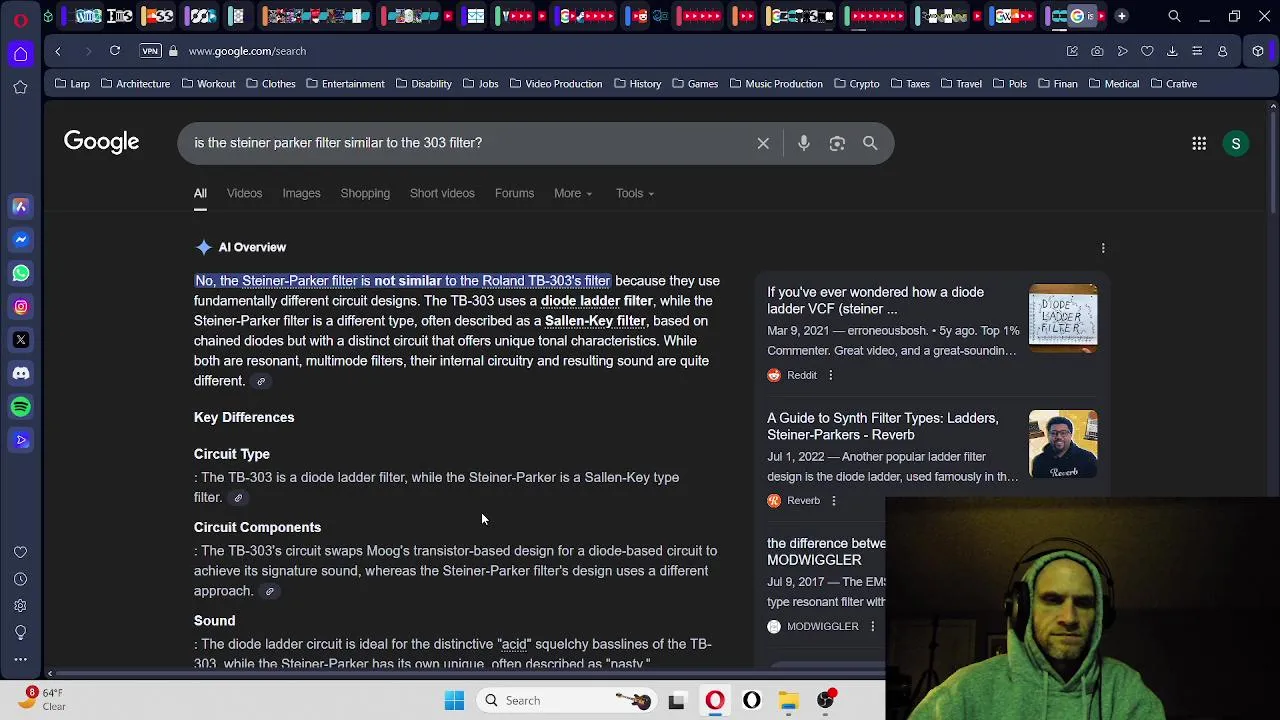Open the sidebar player icon below Spotify
The width and height of the screenshot is (1280, 720).
pos(20,440)
